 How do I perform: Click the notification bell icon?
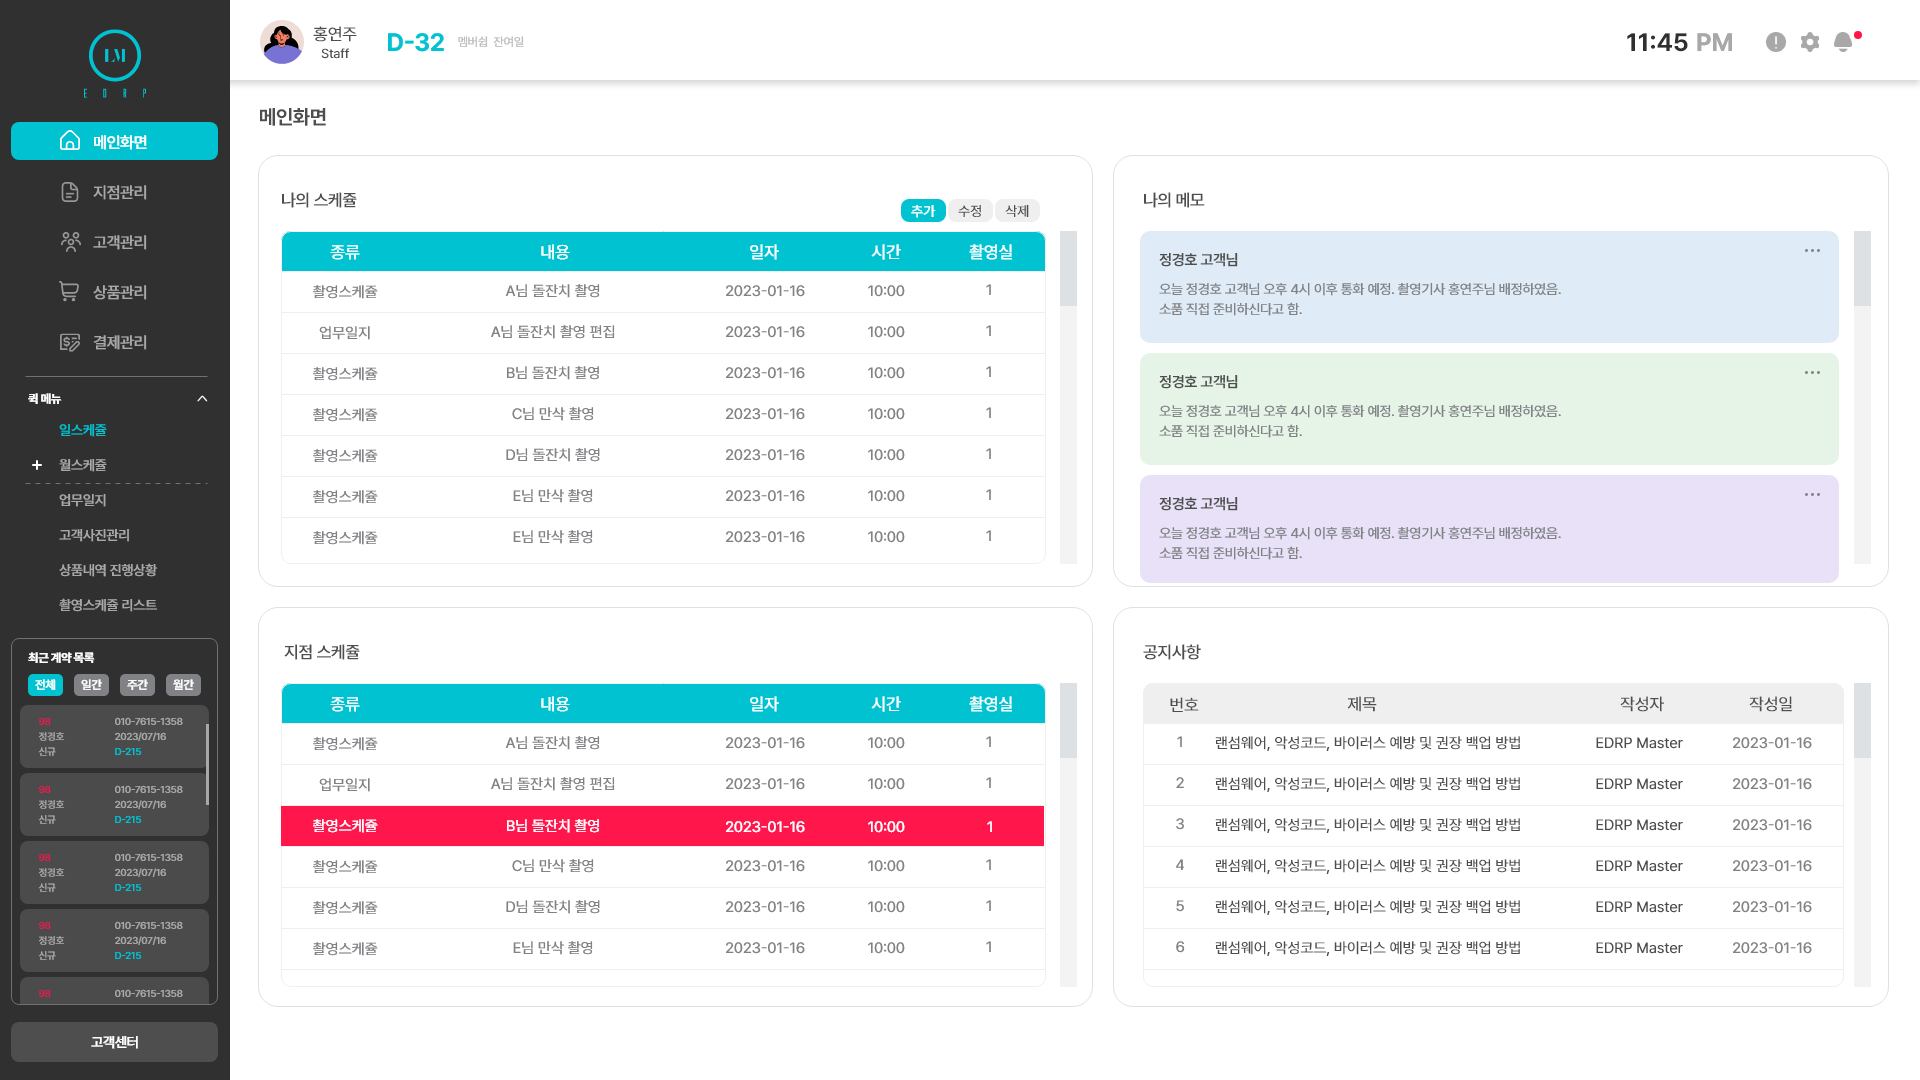coord(1843,42)
